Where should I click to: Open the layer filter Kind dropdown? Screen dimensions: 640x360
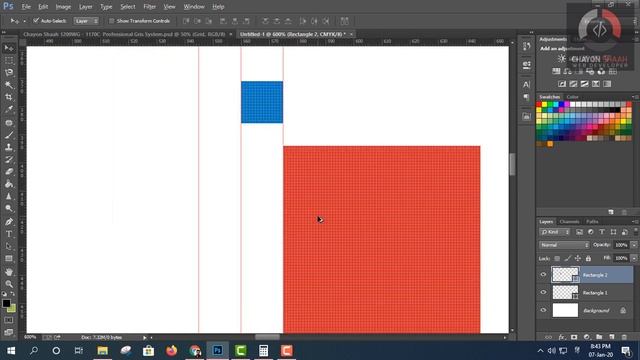pos(555,232)
